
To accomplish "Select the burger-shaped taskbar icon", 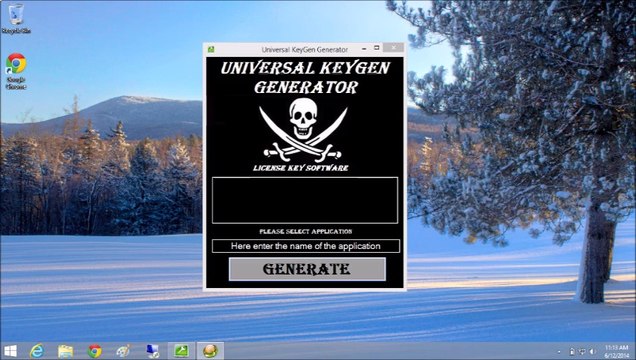I will tap(210, 351).
